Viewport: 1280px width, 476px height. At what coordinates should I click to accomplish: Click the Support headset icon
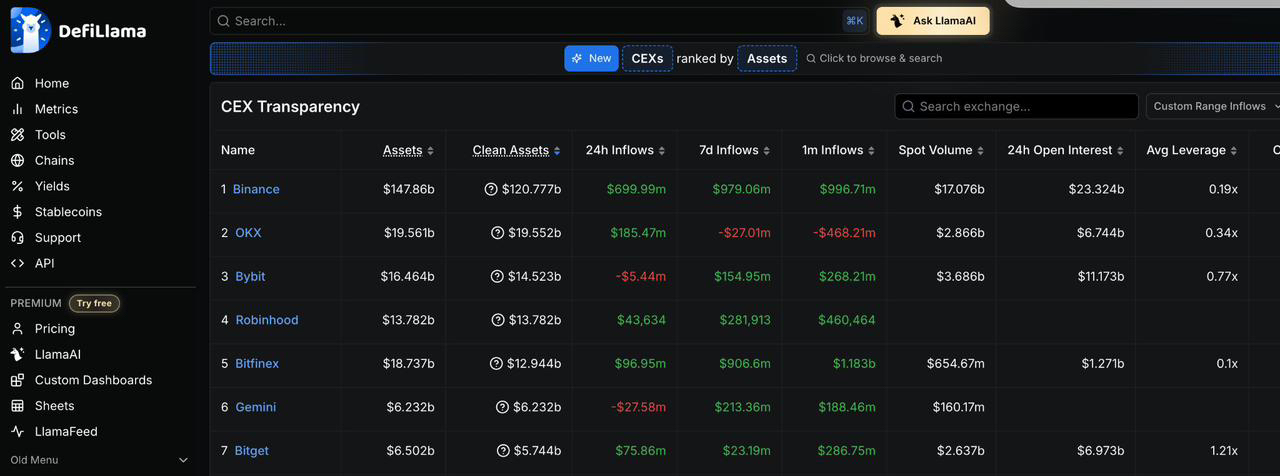click(x=17, y=238)
